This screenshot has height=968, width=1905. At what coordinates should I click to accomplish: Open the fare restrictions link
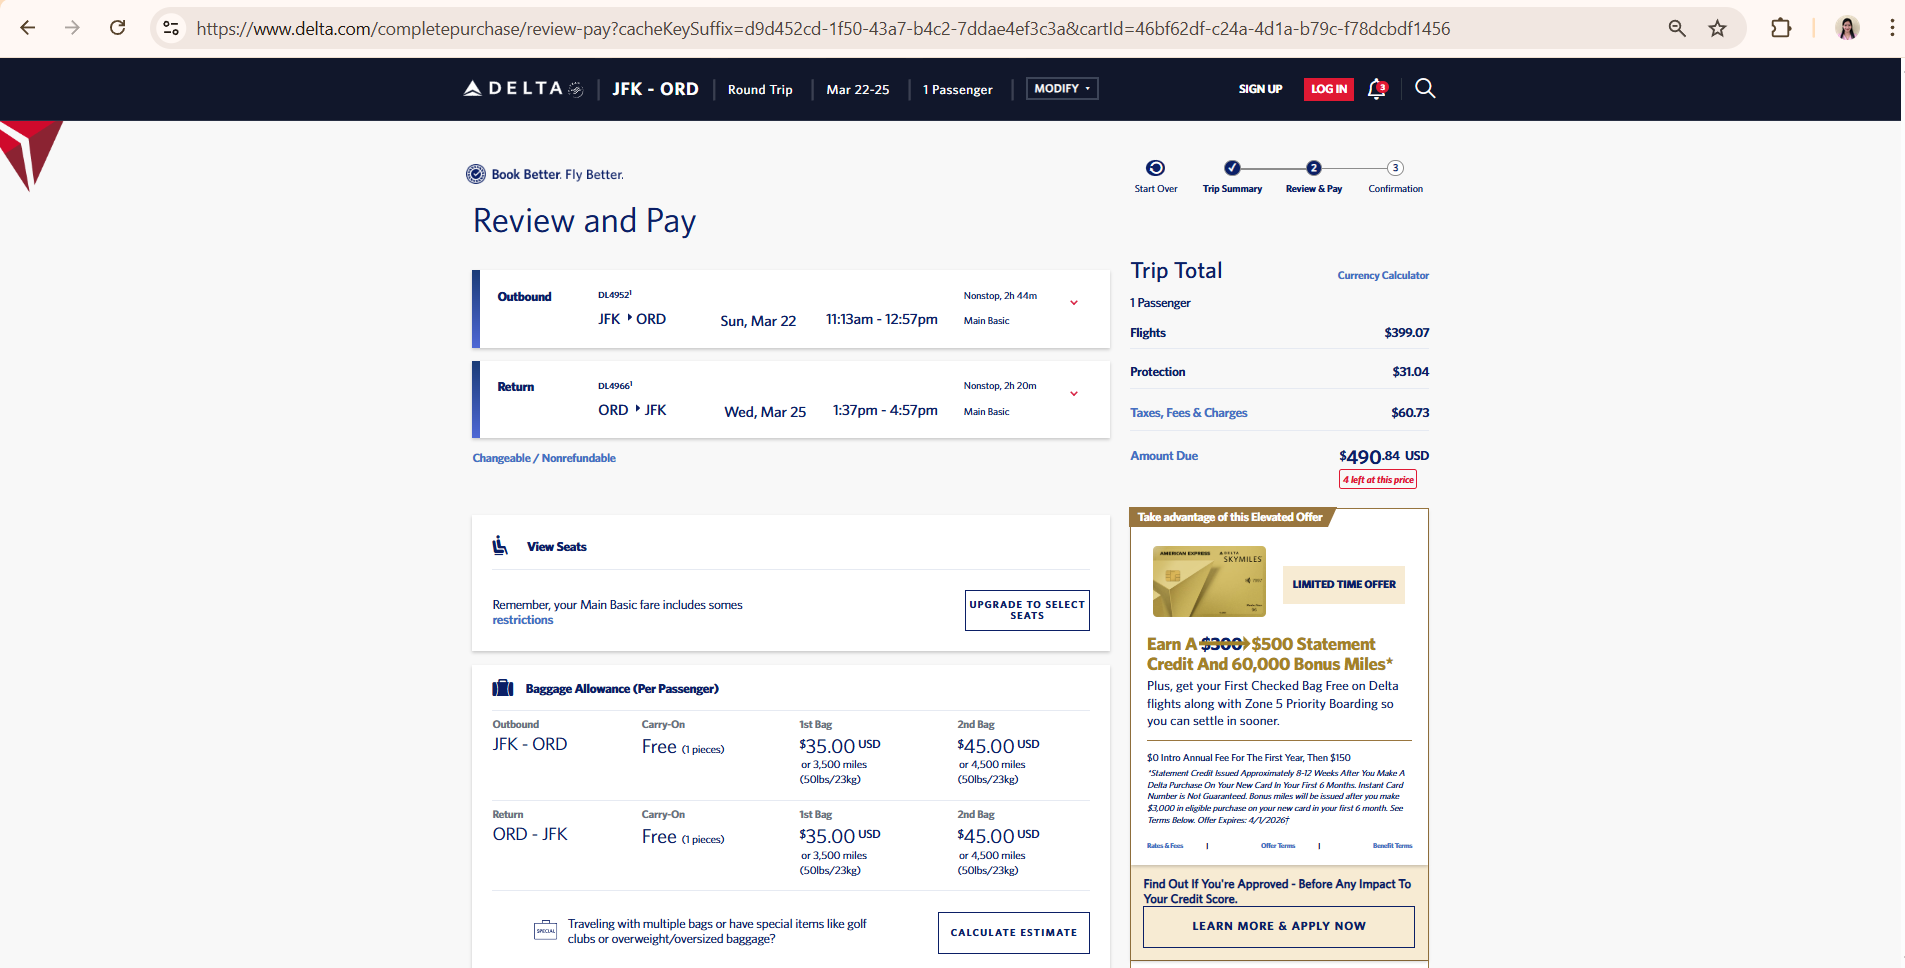(x=522, y=620)
